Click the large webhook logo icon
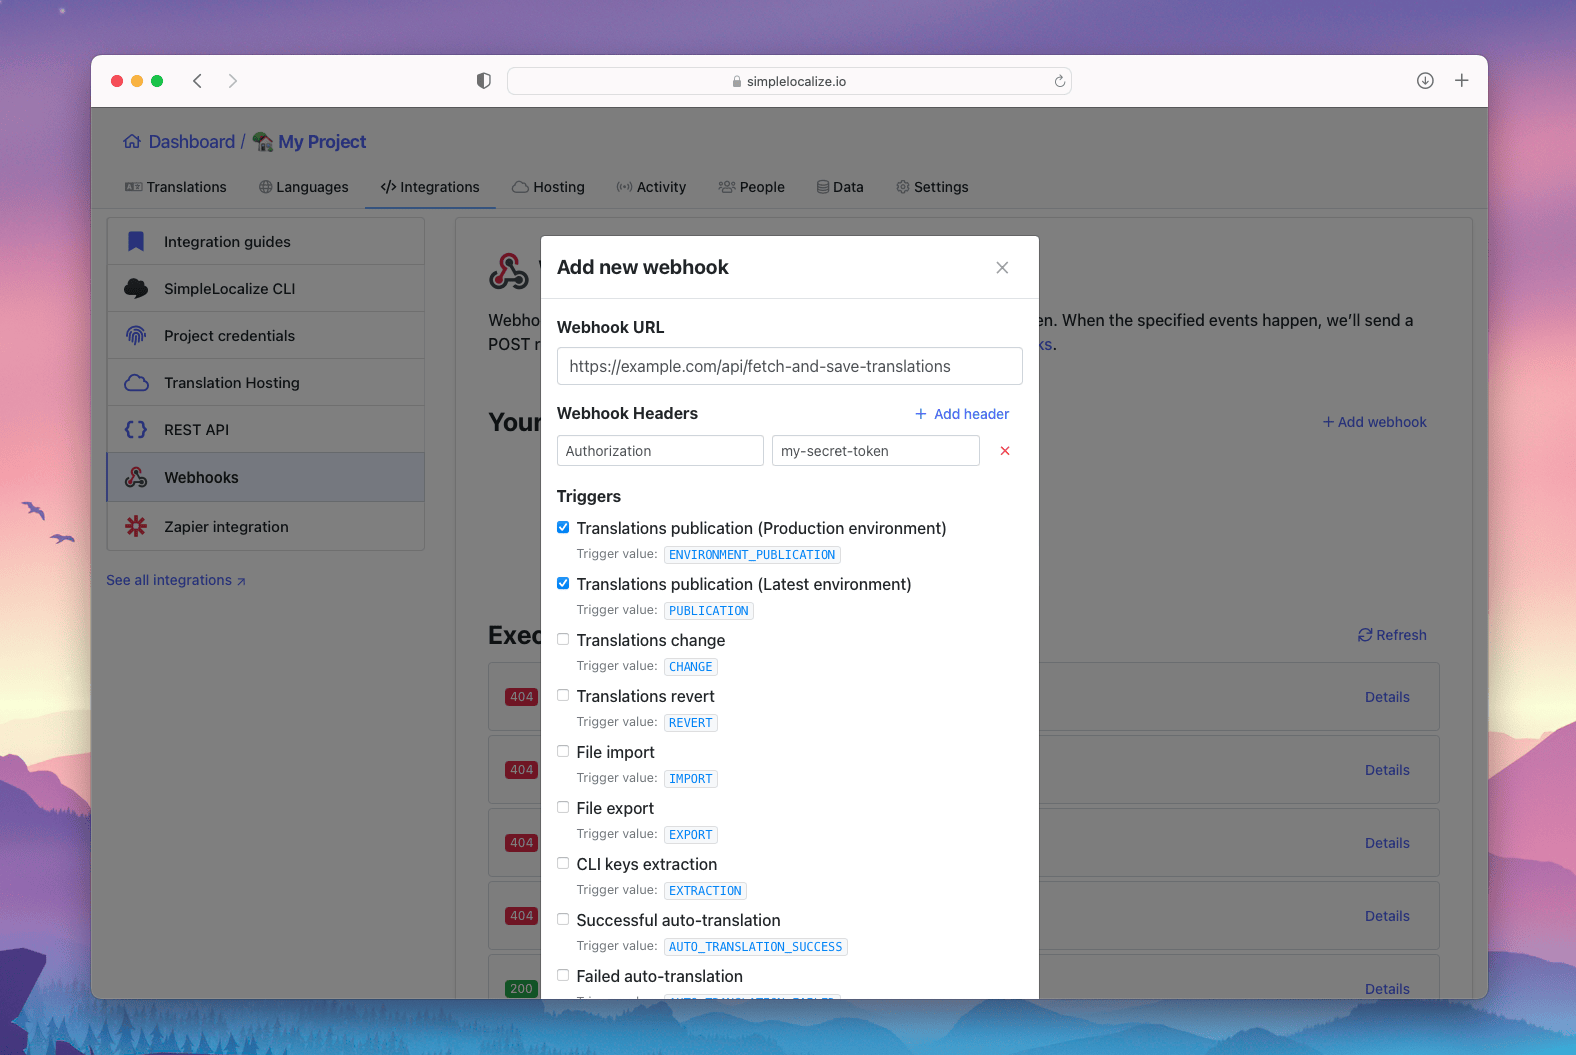The image size is (1576, 1055). 509,271
